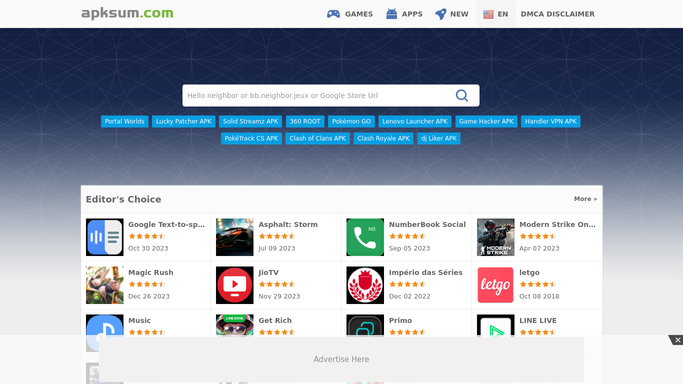Open the letgo app icon
This screenshot has width=683, height=384.
coord(496,285)
